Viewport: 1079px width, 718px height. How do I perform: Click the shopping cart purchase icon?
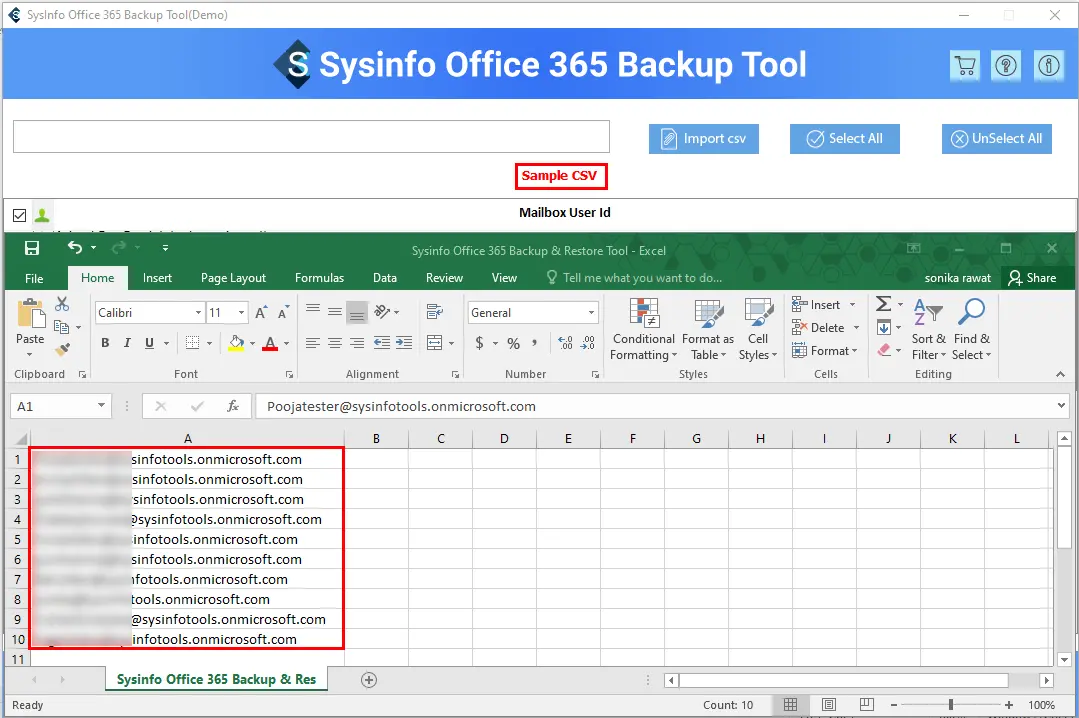(964, 66)
